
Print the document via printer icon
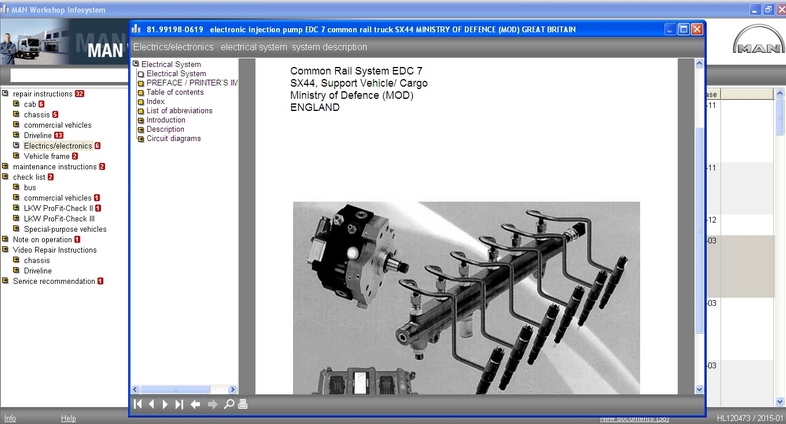(243, 404)
